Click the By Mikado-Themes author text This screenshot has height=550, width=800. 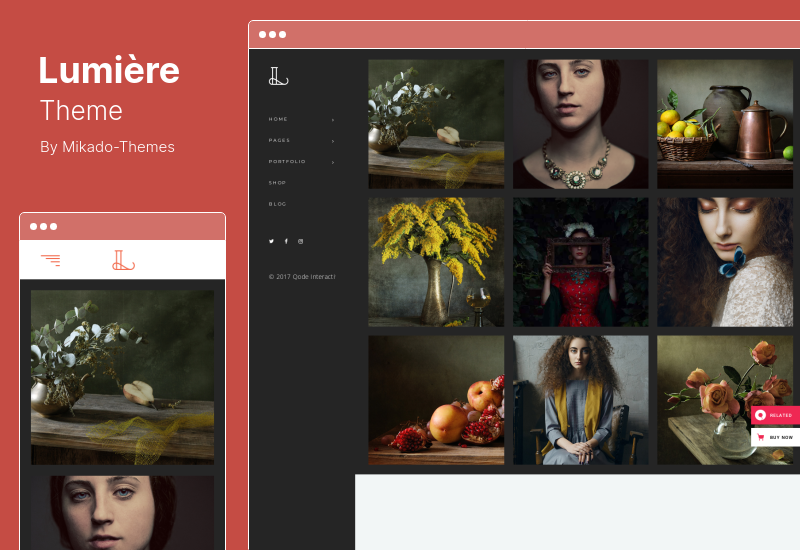[107, 147]
